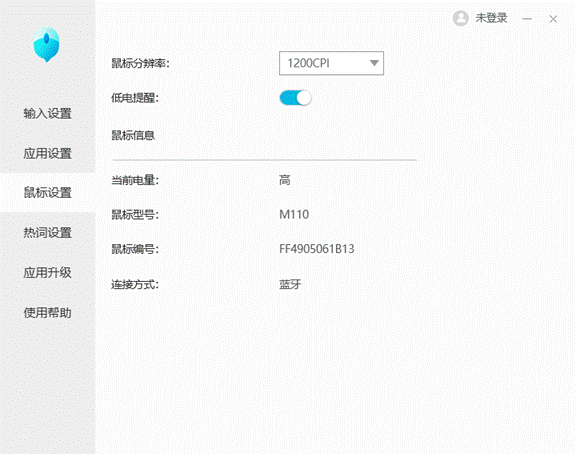Open the 输入设置 tab
The height and width of the screenshot is (454, 576).
point(47,114)
